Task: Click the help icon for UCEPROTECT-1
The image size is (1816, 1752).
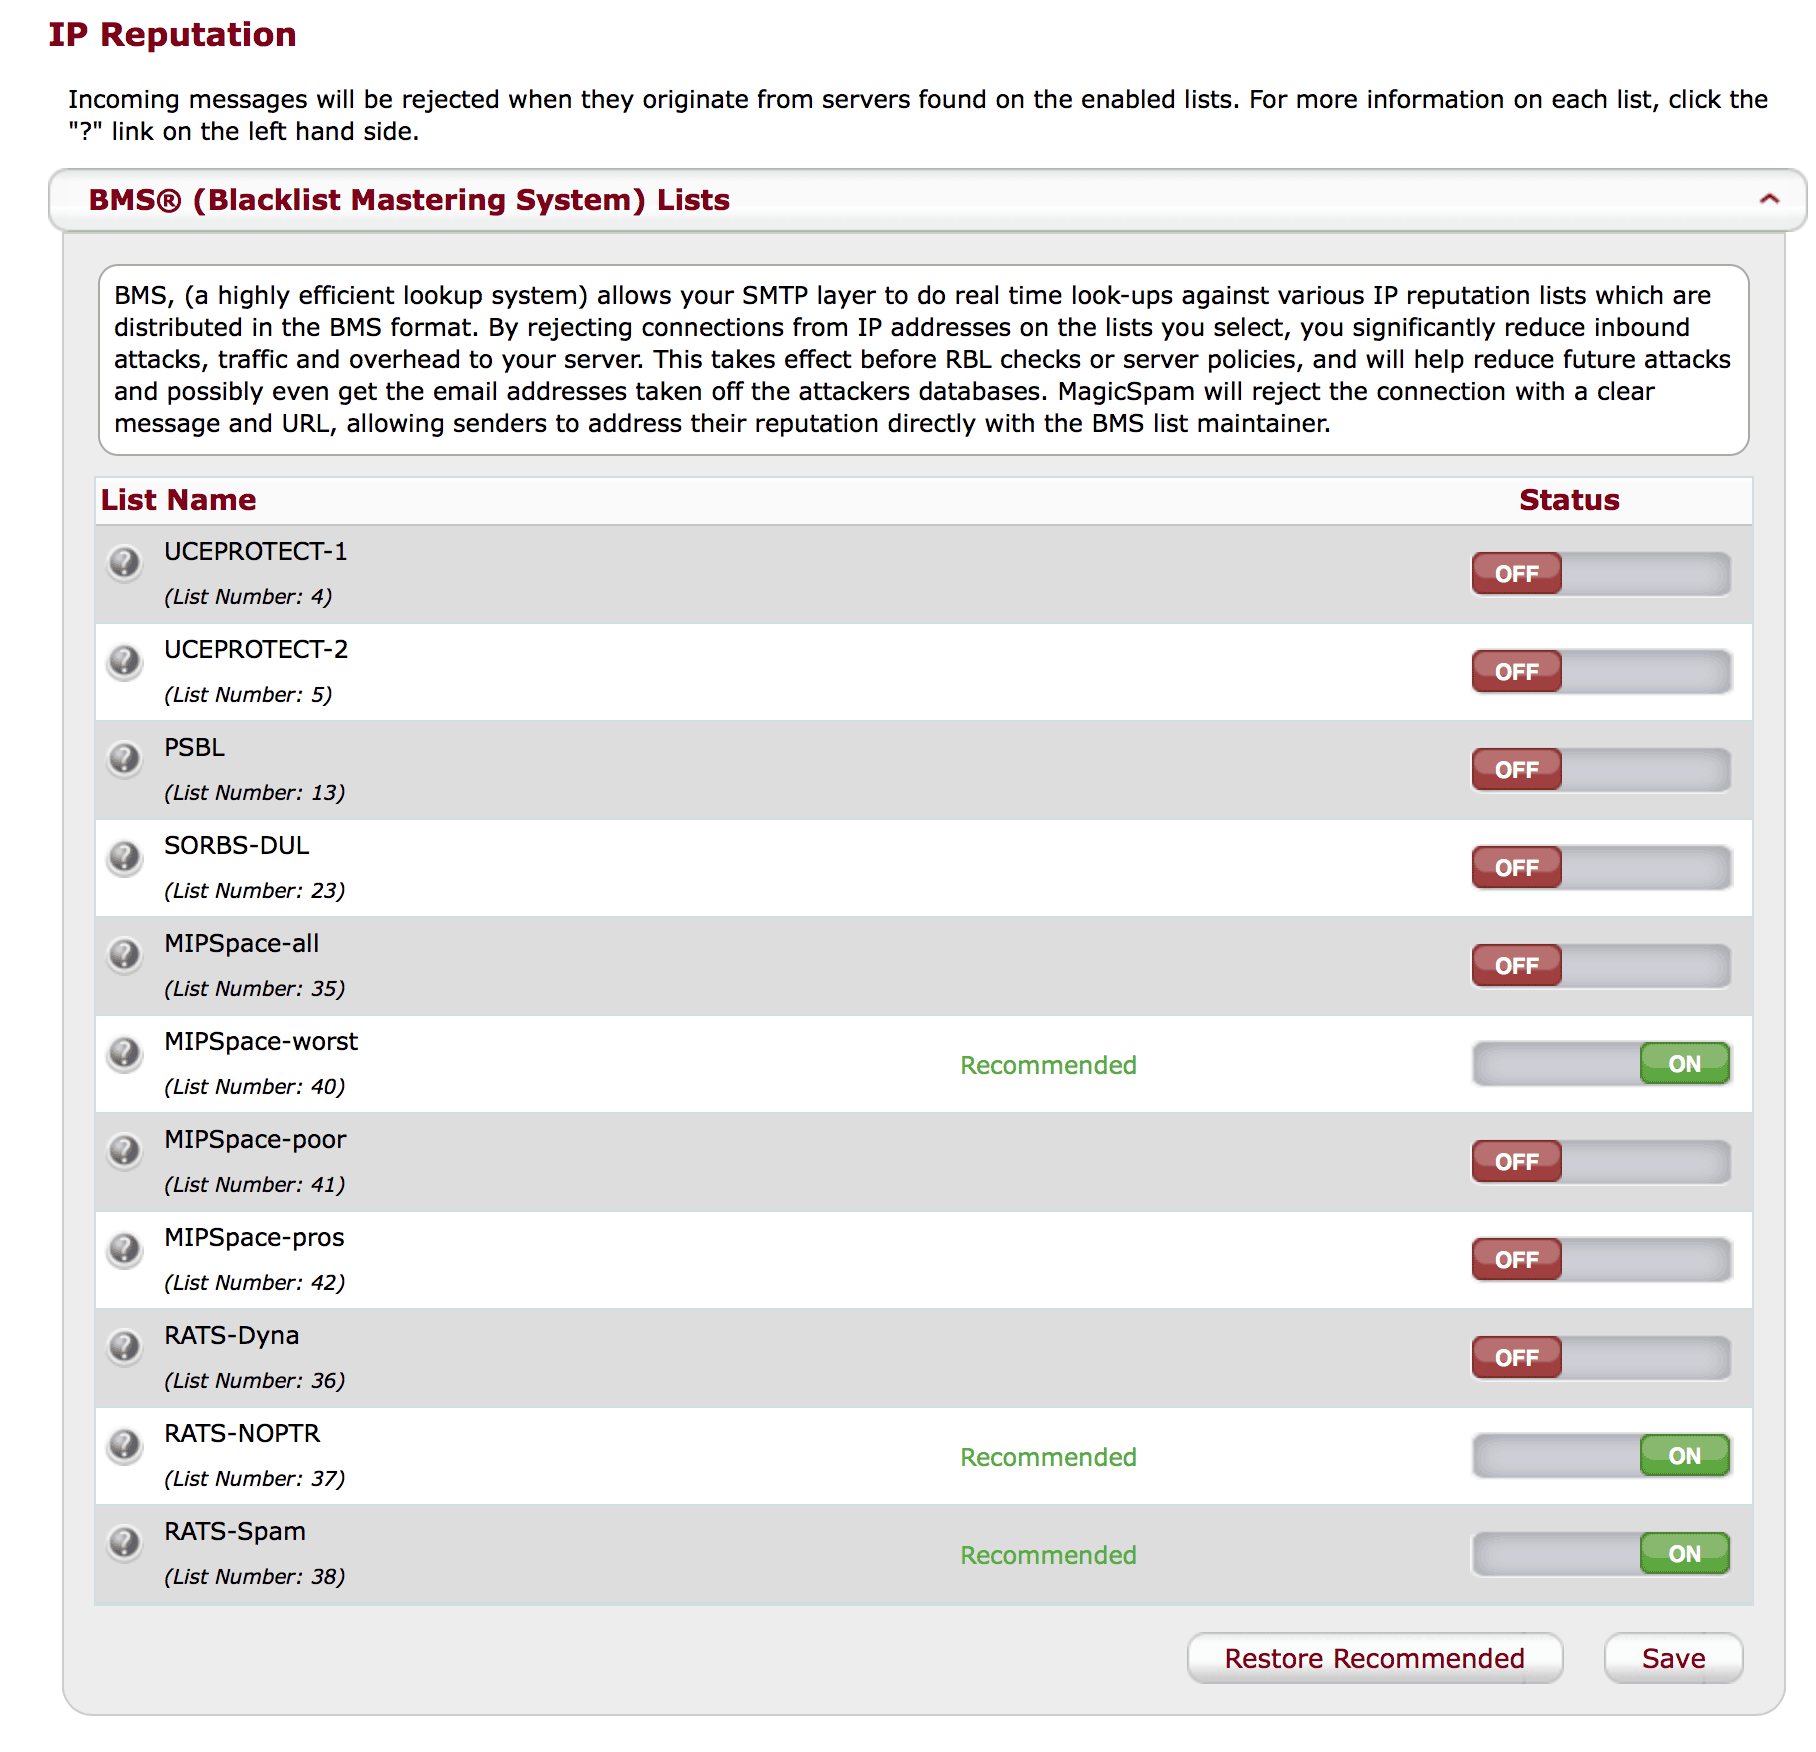Action: (124, 563)
